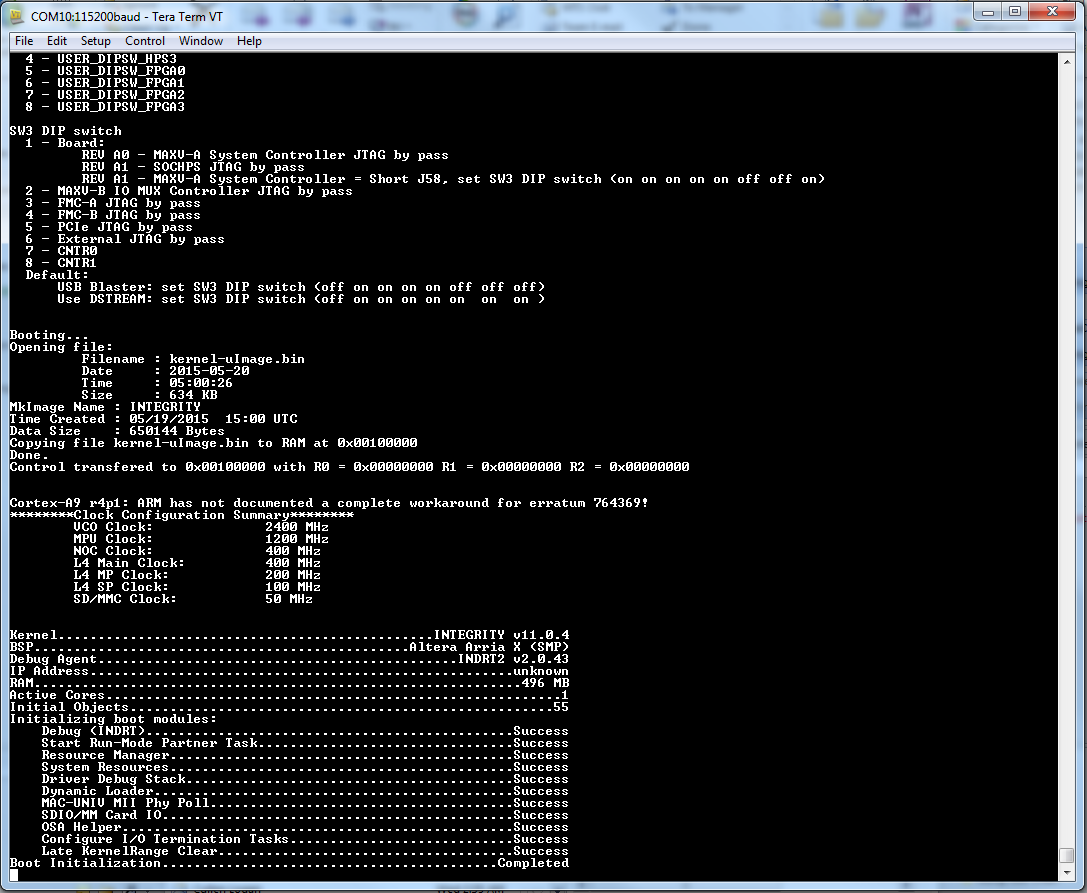The width and height of the screenshot is (1087, 893).
Task: Click the terminal cursor block at bottom
Action: click(x=14, y=875)
